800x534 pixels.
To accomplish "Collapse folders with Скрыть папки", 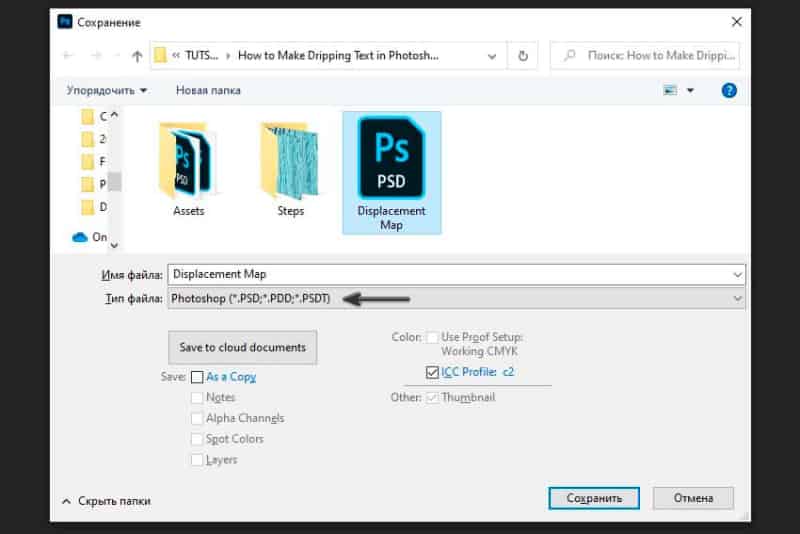I will (x=106, y=501).
